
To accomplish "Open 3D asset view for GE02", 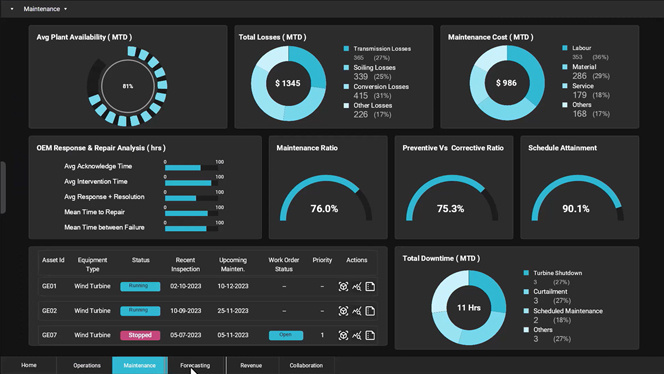I will coord(343,311).
